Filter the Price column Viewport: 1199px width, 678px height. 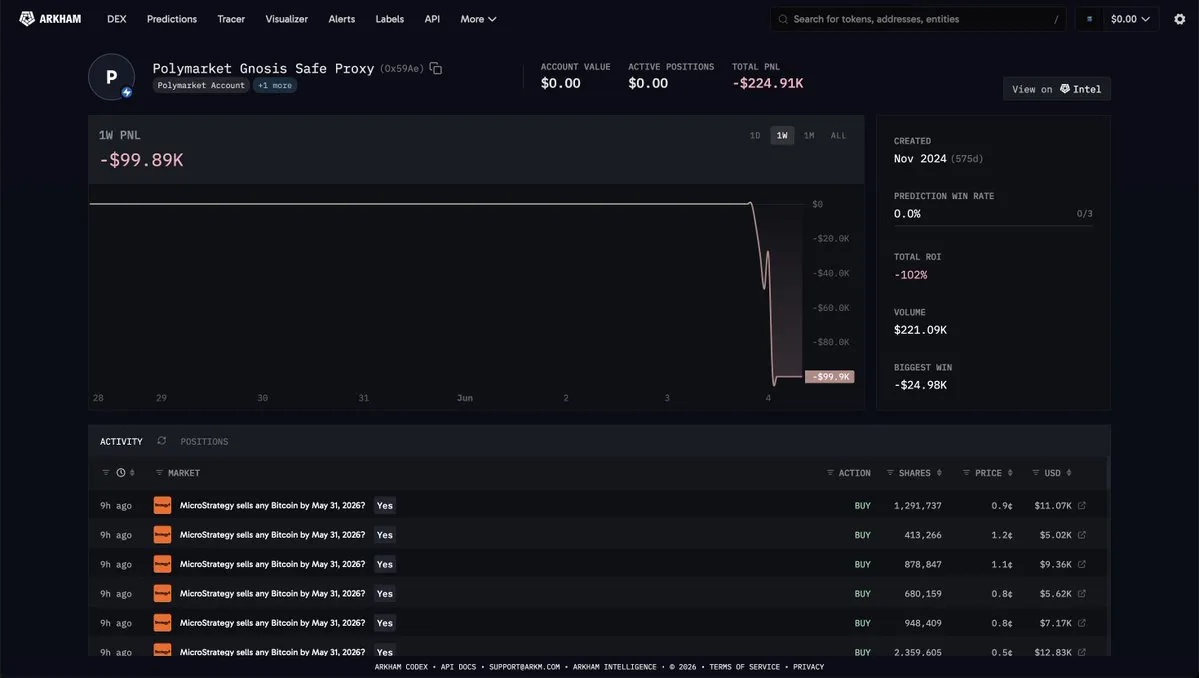pos(967,472)
